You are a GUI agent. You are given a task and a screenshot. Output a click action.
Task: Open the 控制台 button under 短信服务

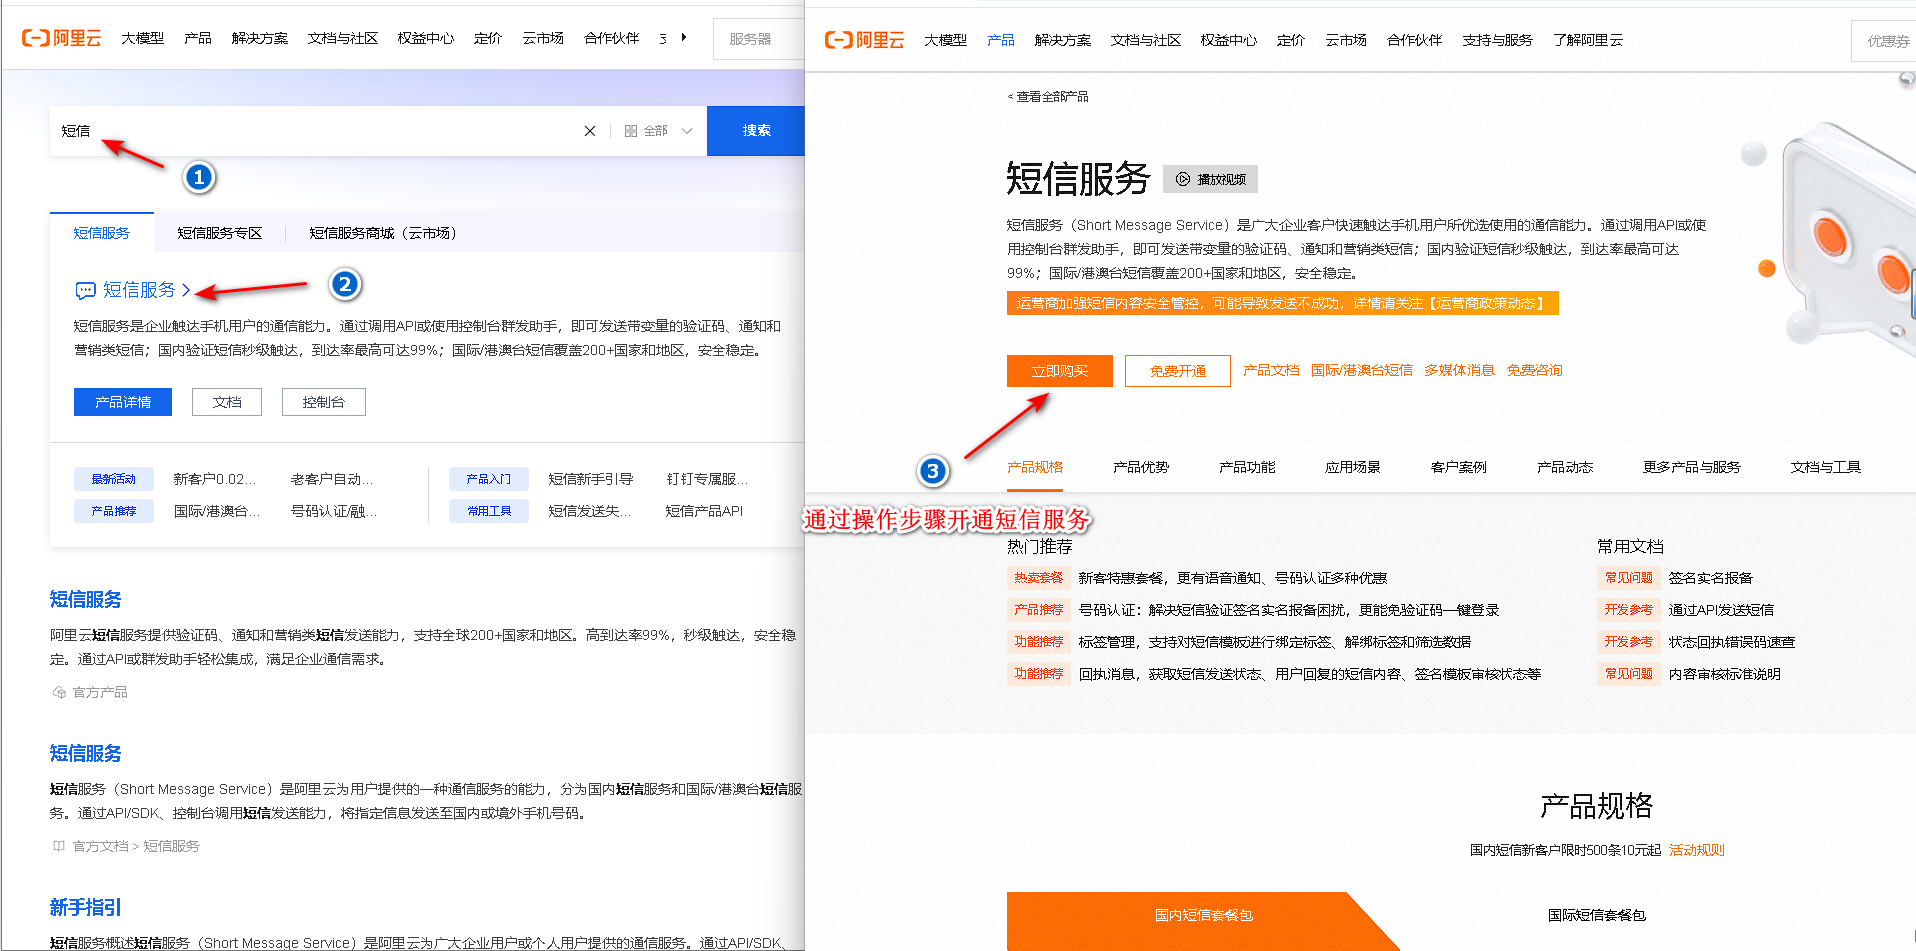[323, 402]
